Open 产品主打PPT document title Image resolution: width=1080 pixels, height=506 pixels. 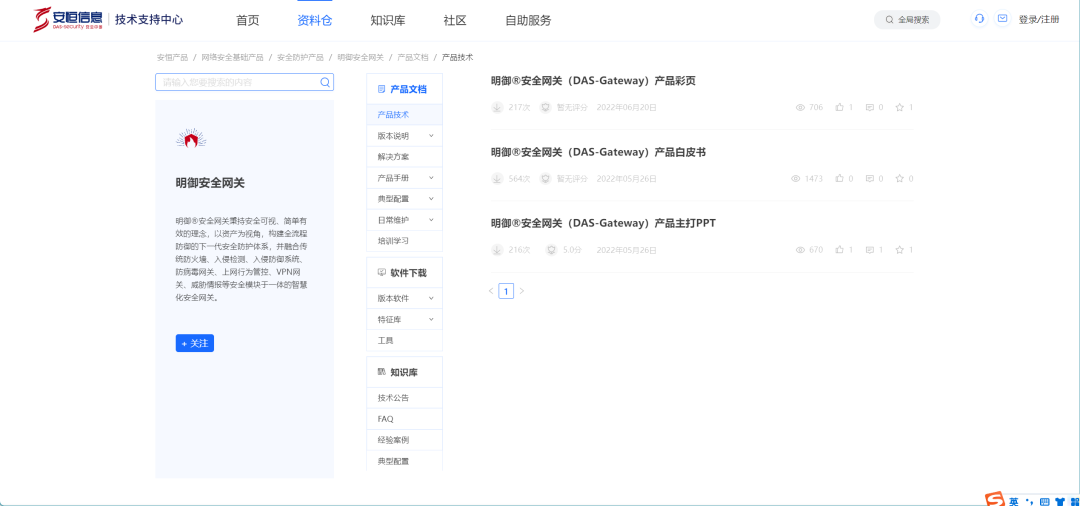pyautogui.click(x=604, y=223)
